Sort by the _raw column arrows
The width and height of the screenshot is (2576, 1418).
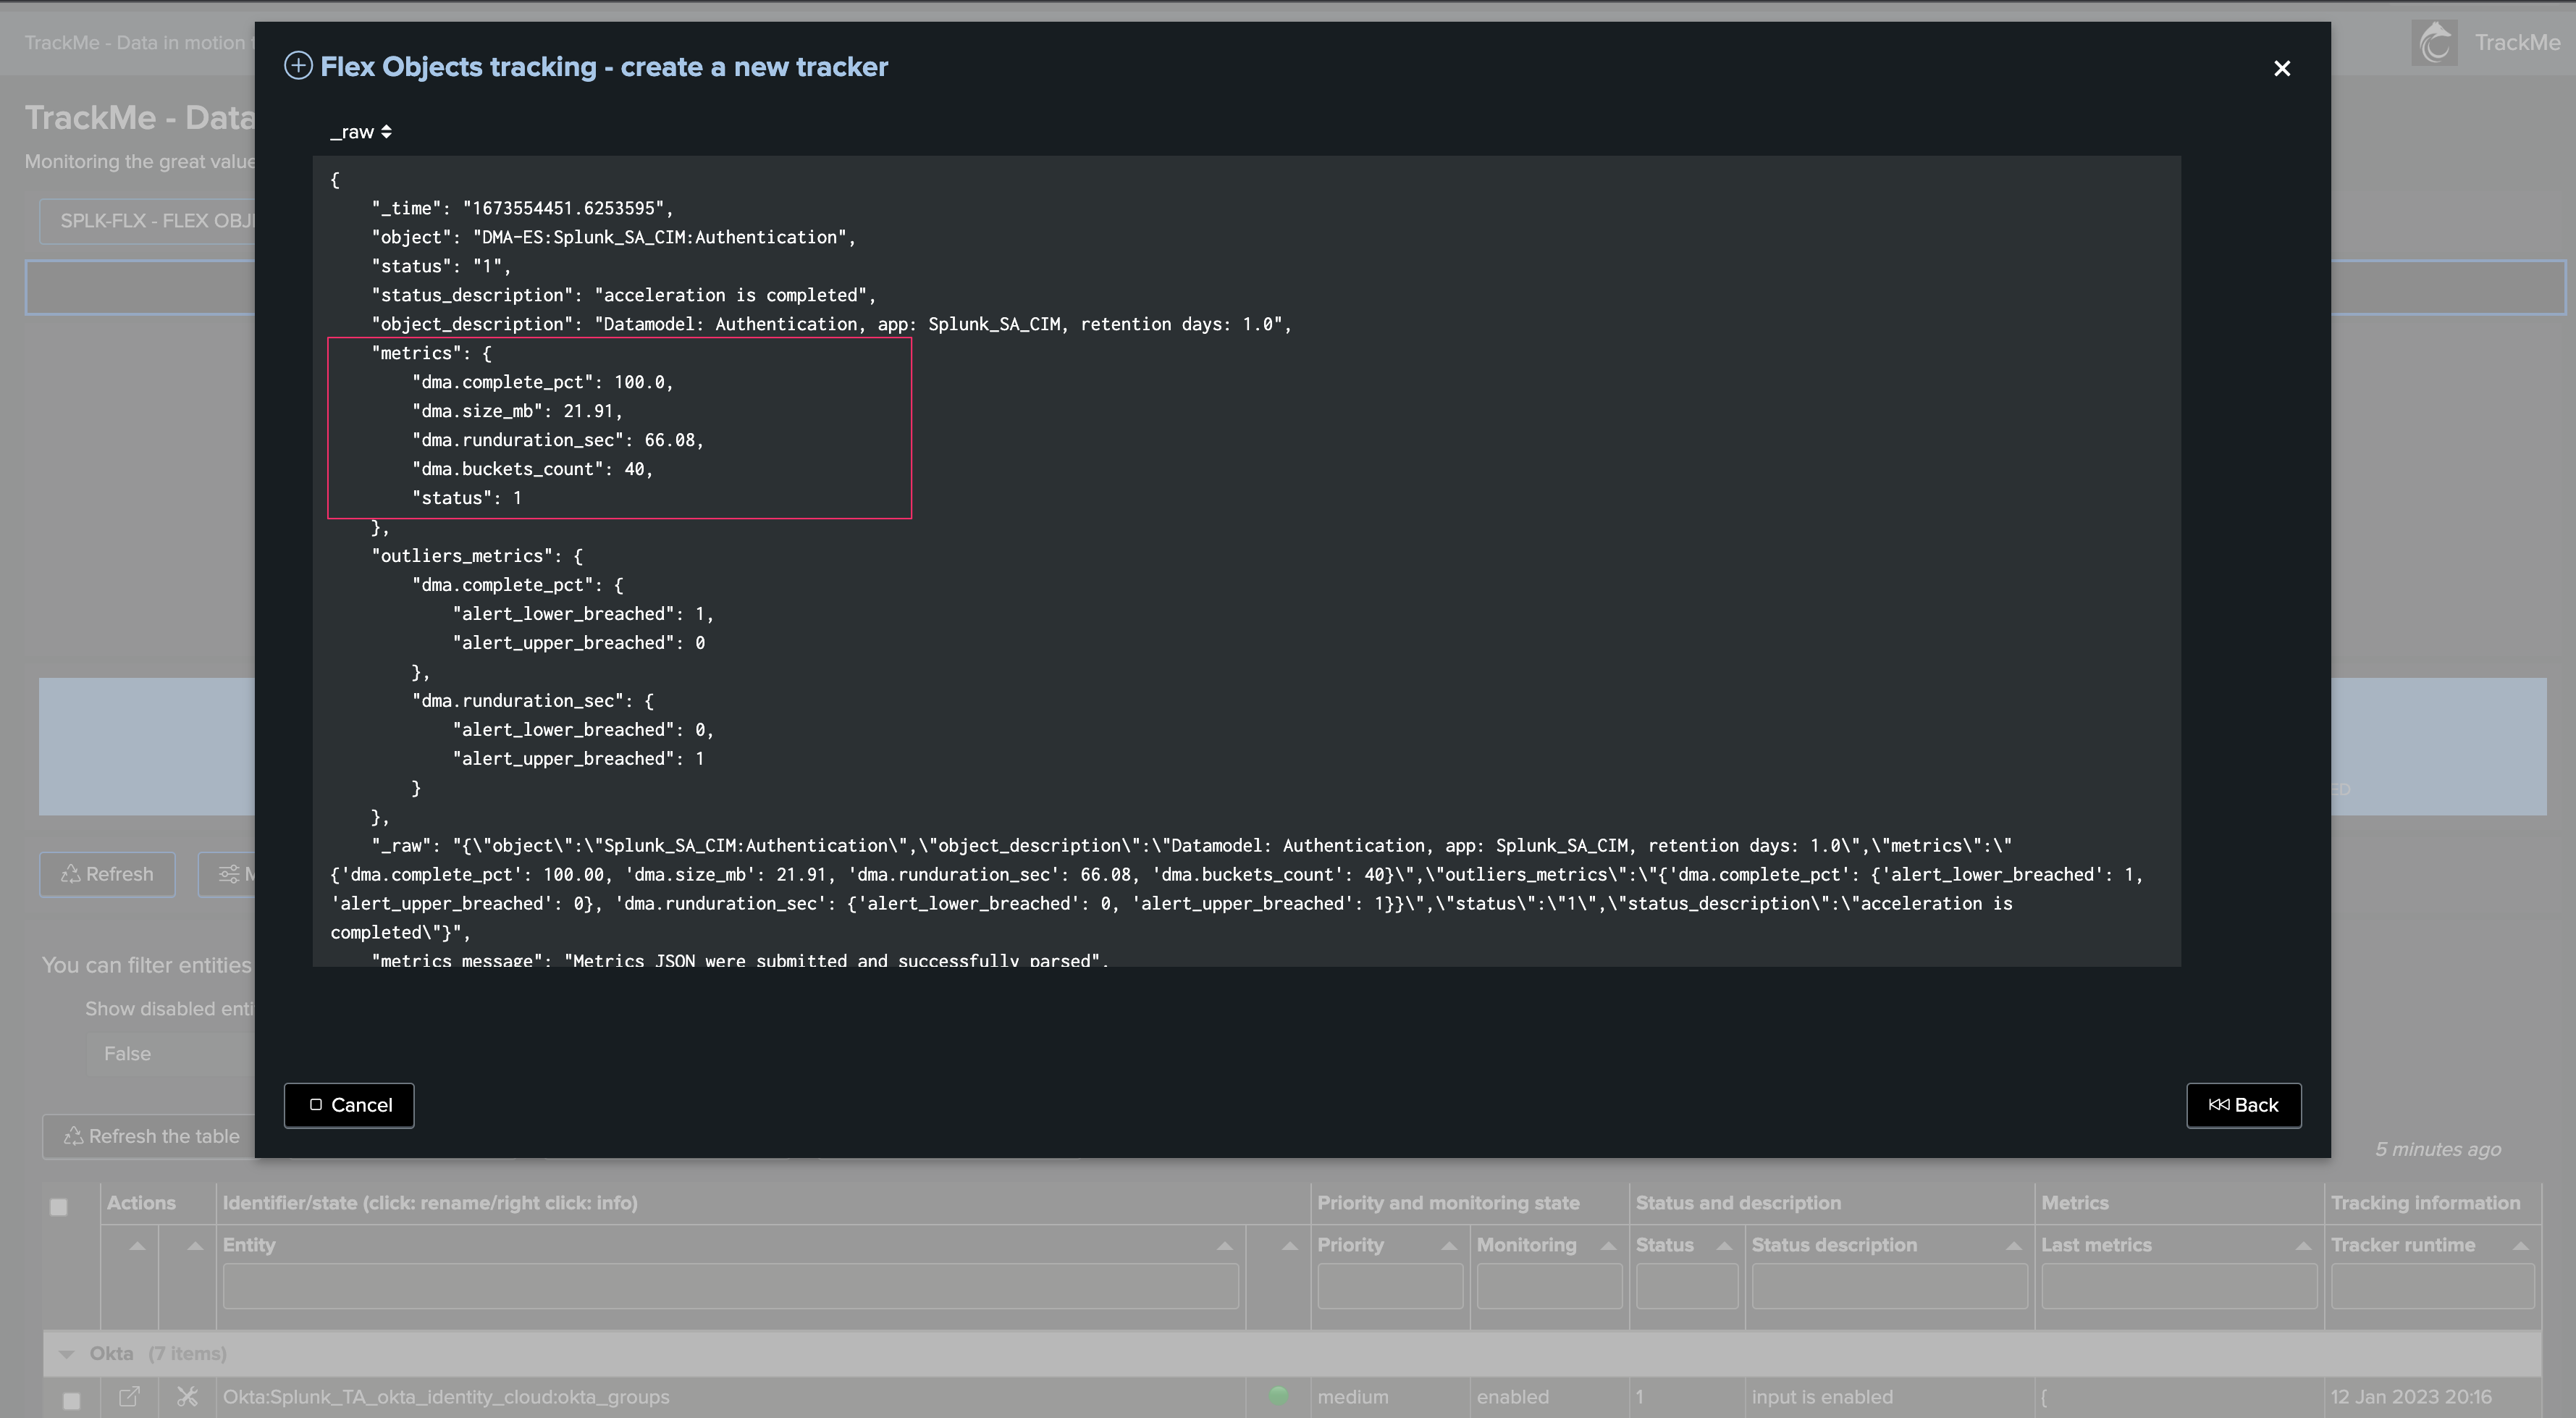(386, 132)
